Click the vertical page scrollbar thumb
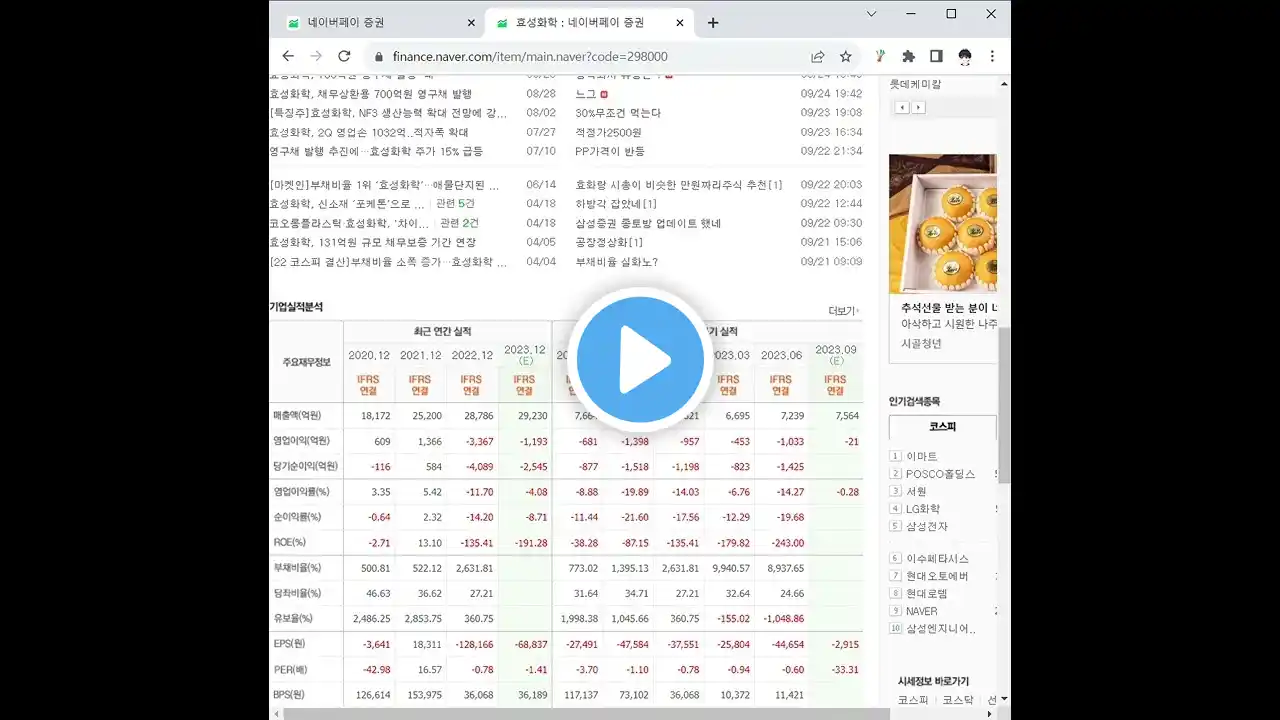The image size is (1280, 720). (x=1004, y=405)
